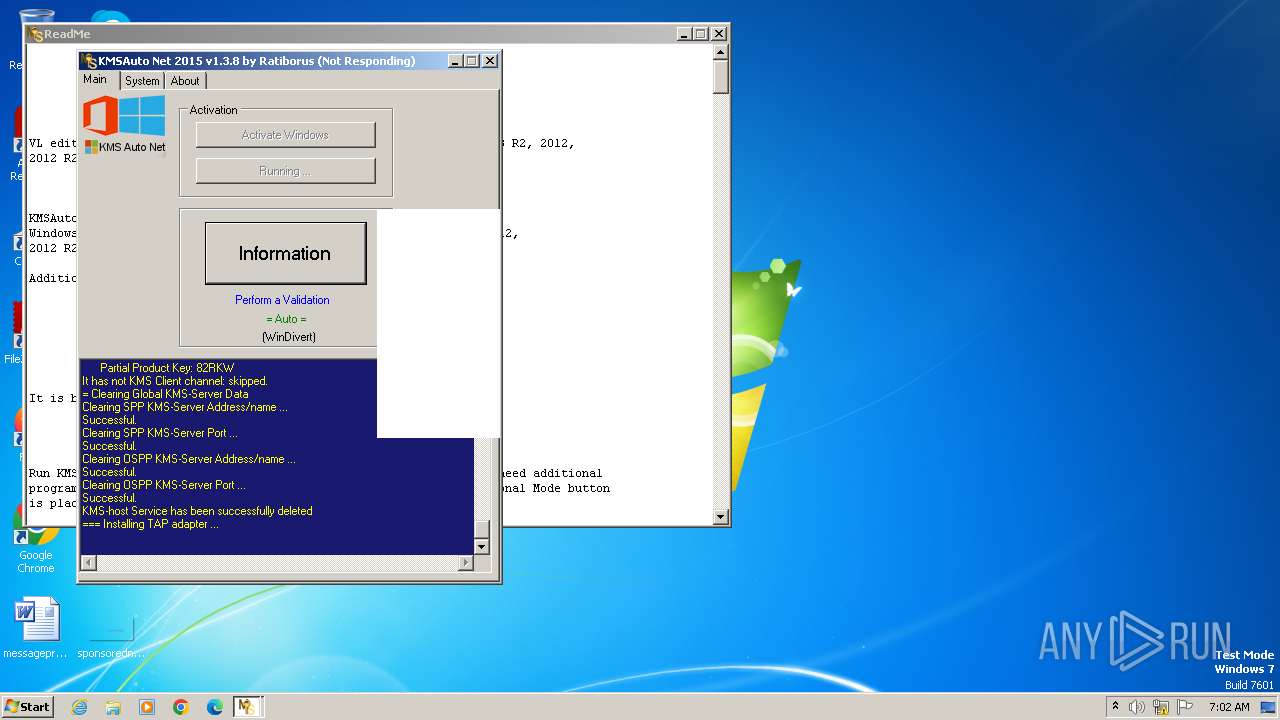
Task: Minimize the ReadMe window
Action: click(x=683, y=34)
